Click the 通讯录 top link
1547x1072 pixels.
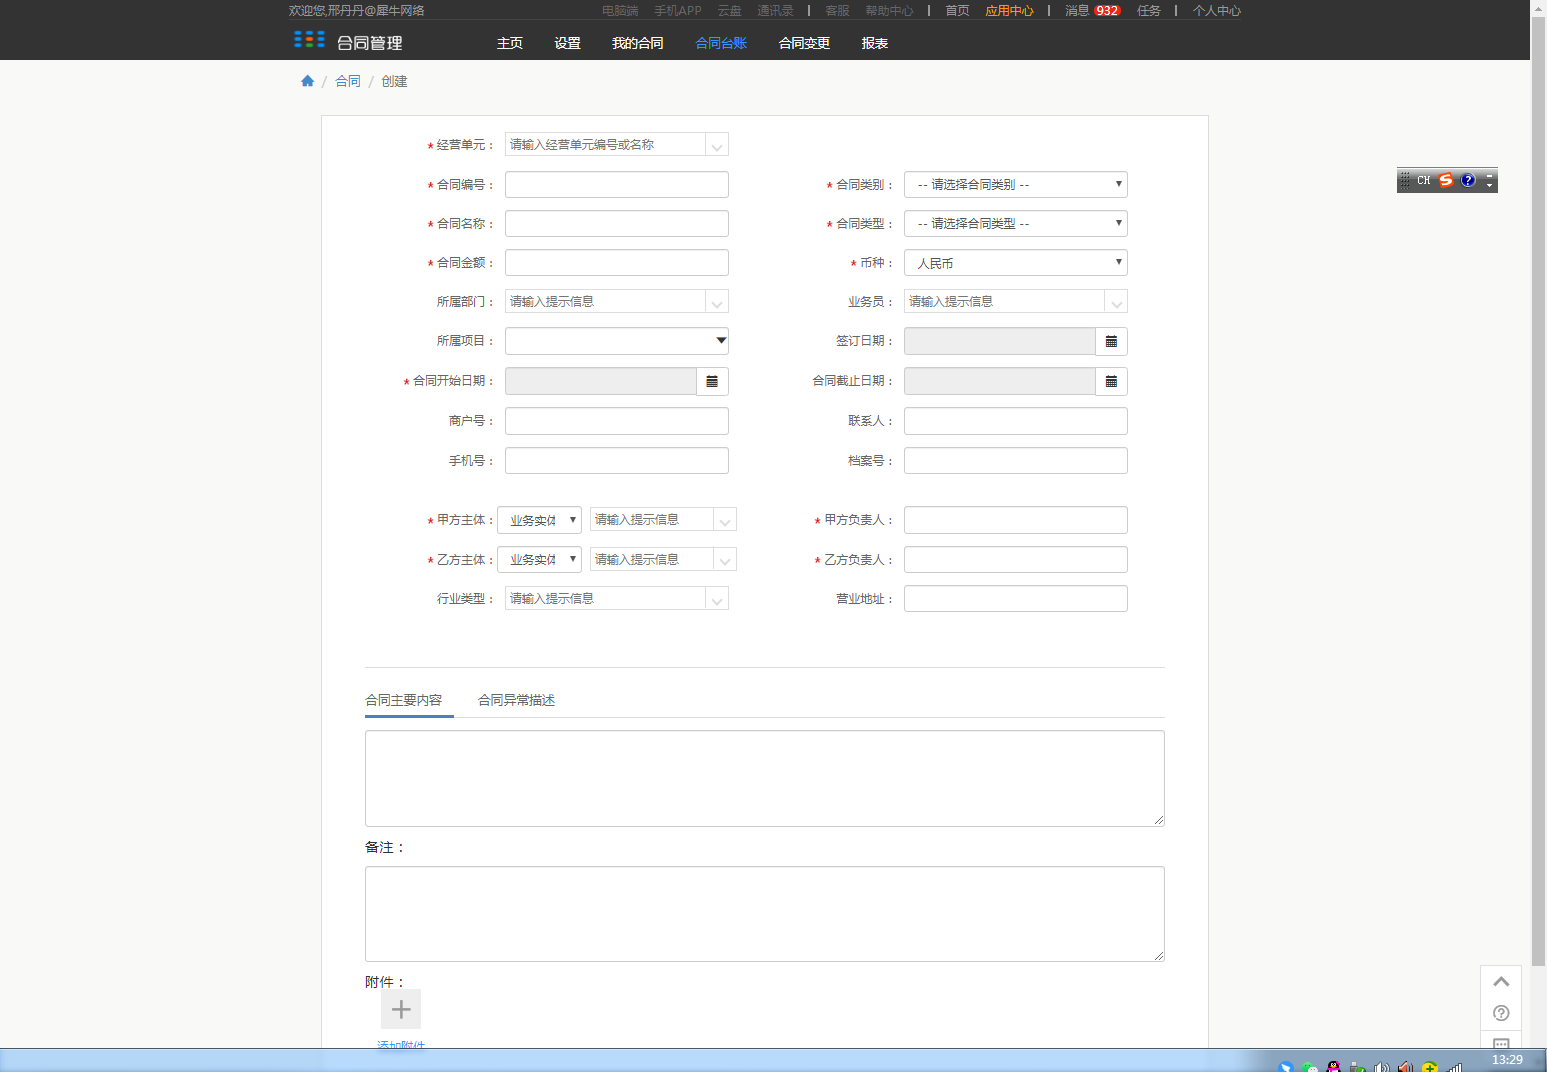775,10
